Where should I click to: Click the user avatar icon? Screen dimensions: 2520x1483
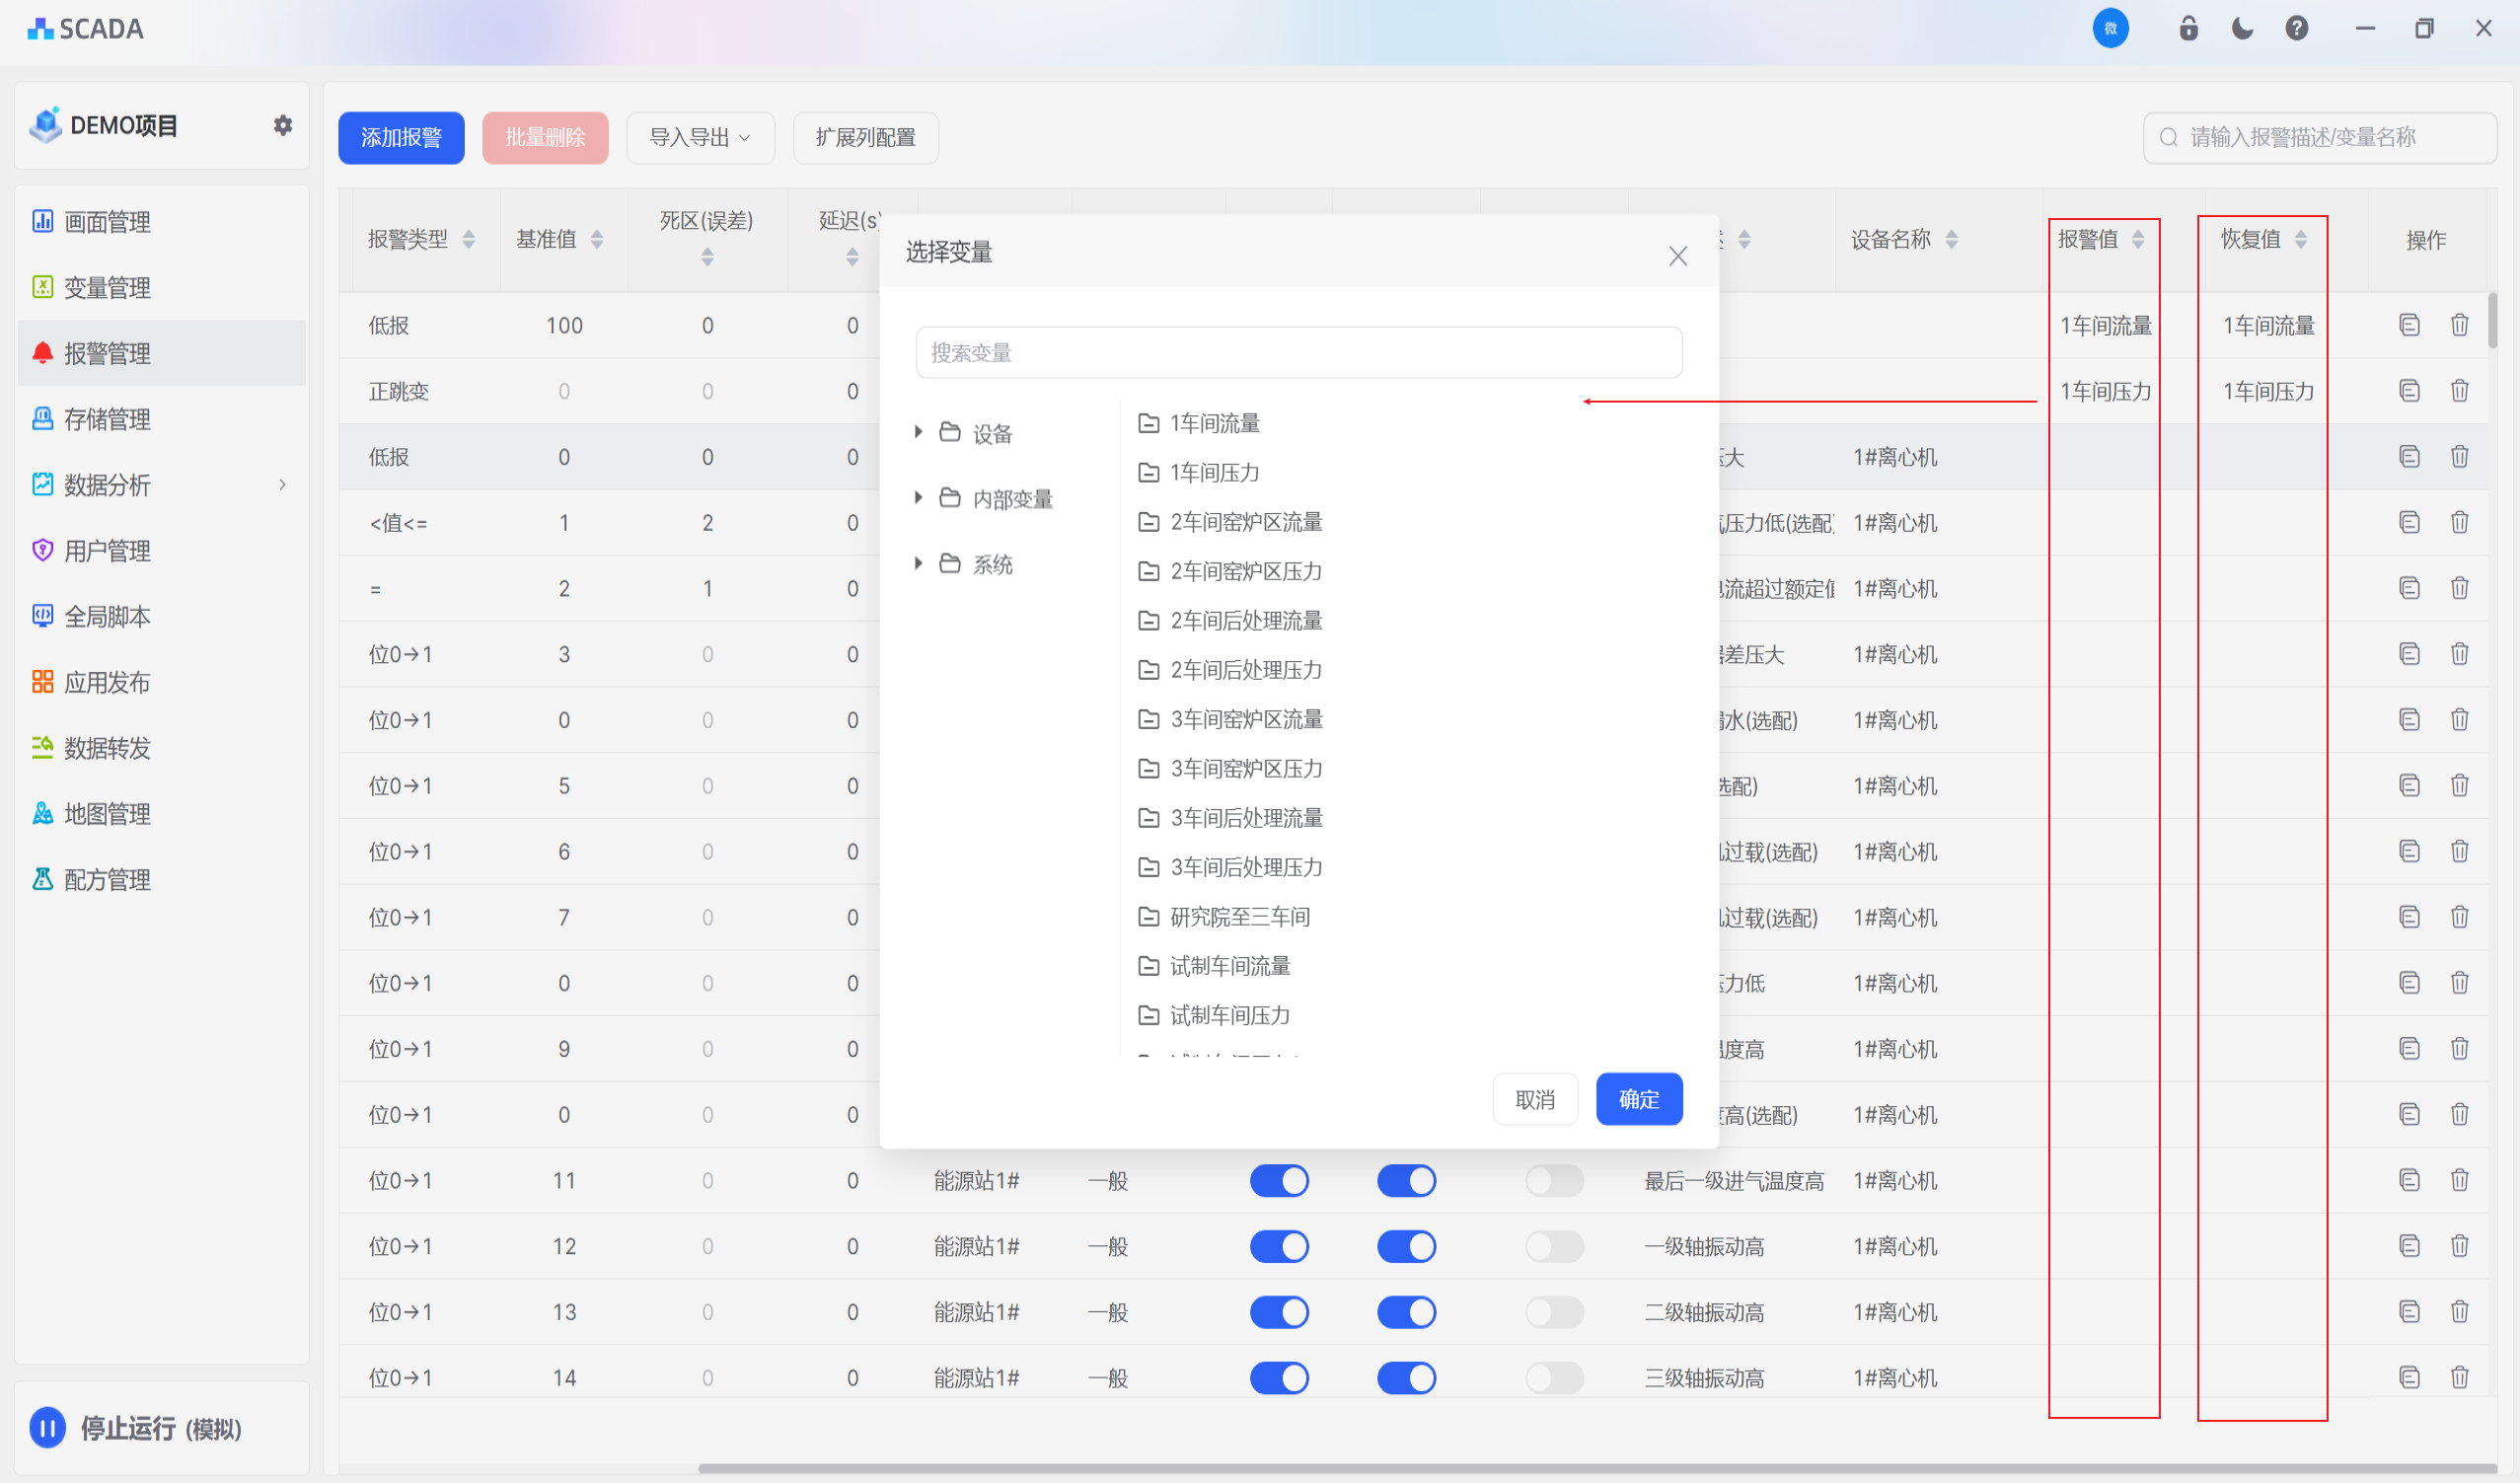[x=2110, y=28]
